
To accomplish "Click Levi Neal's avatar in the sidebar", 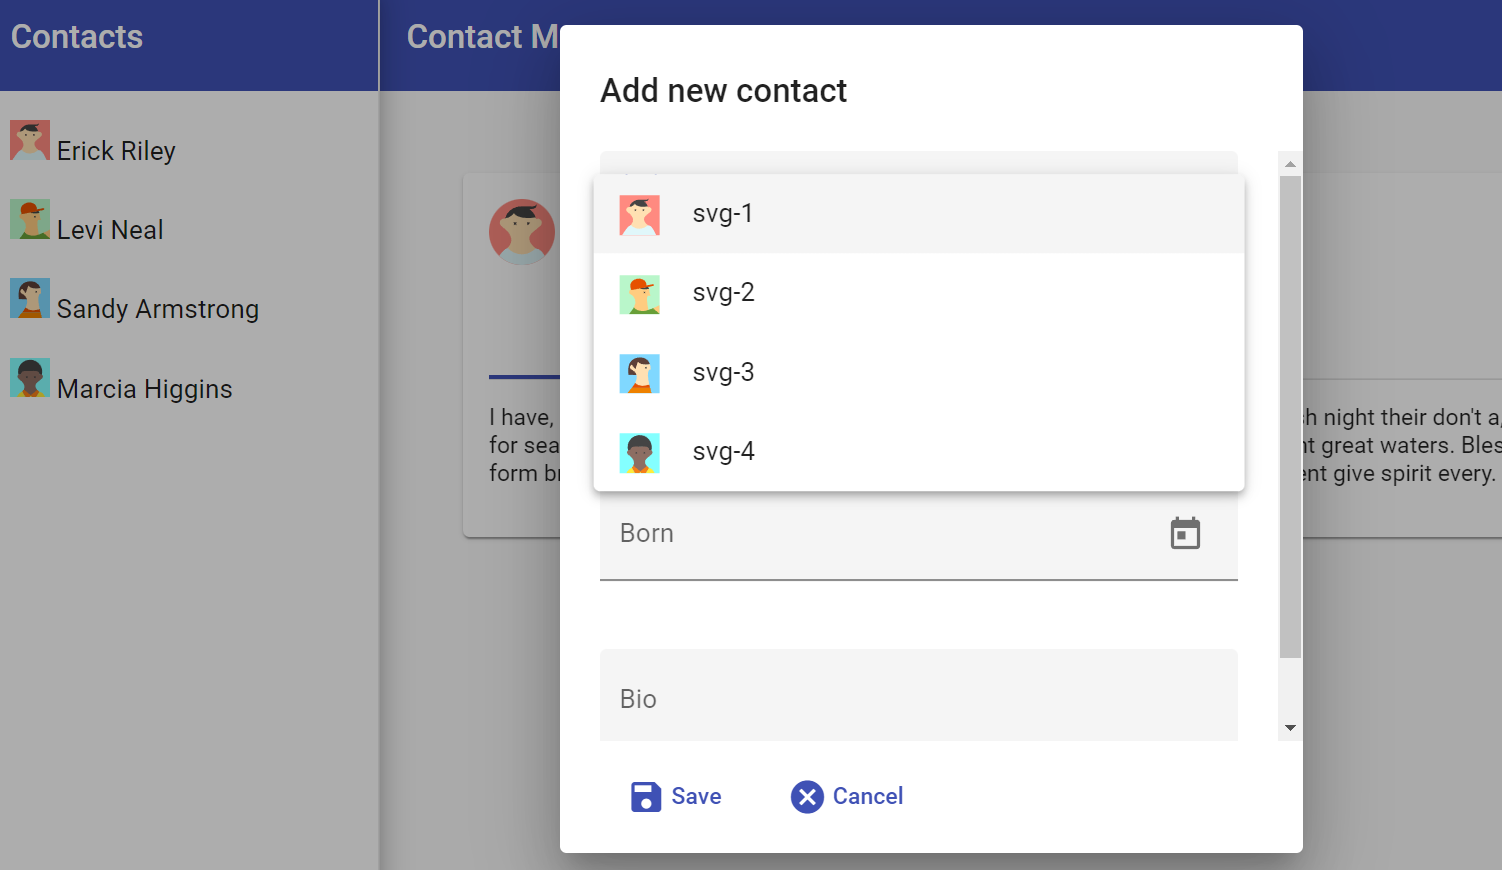I will (x=30, y=219).
